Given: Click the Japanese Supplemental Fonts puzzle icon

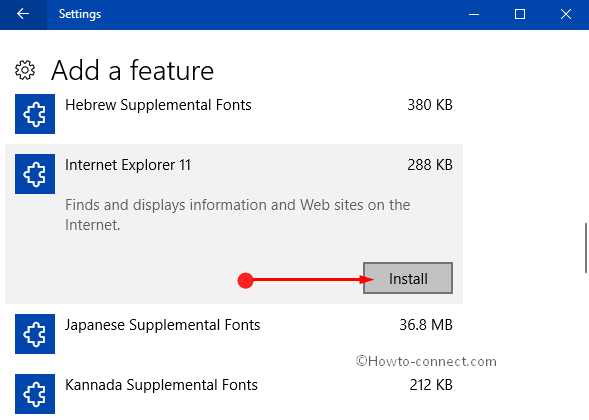Looking at the screenshot, I should pos(35,334).
